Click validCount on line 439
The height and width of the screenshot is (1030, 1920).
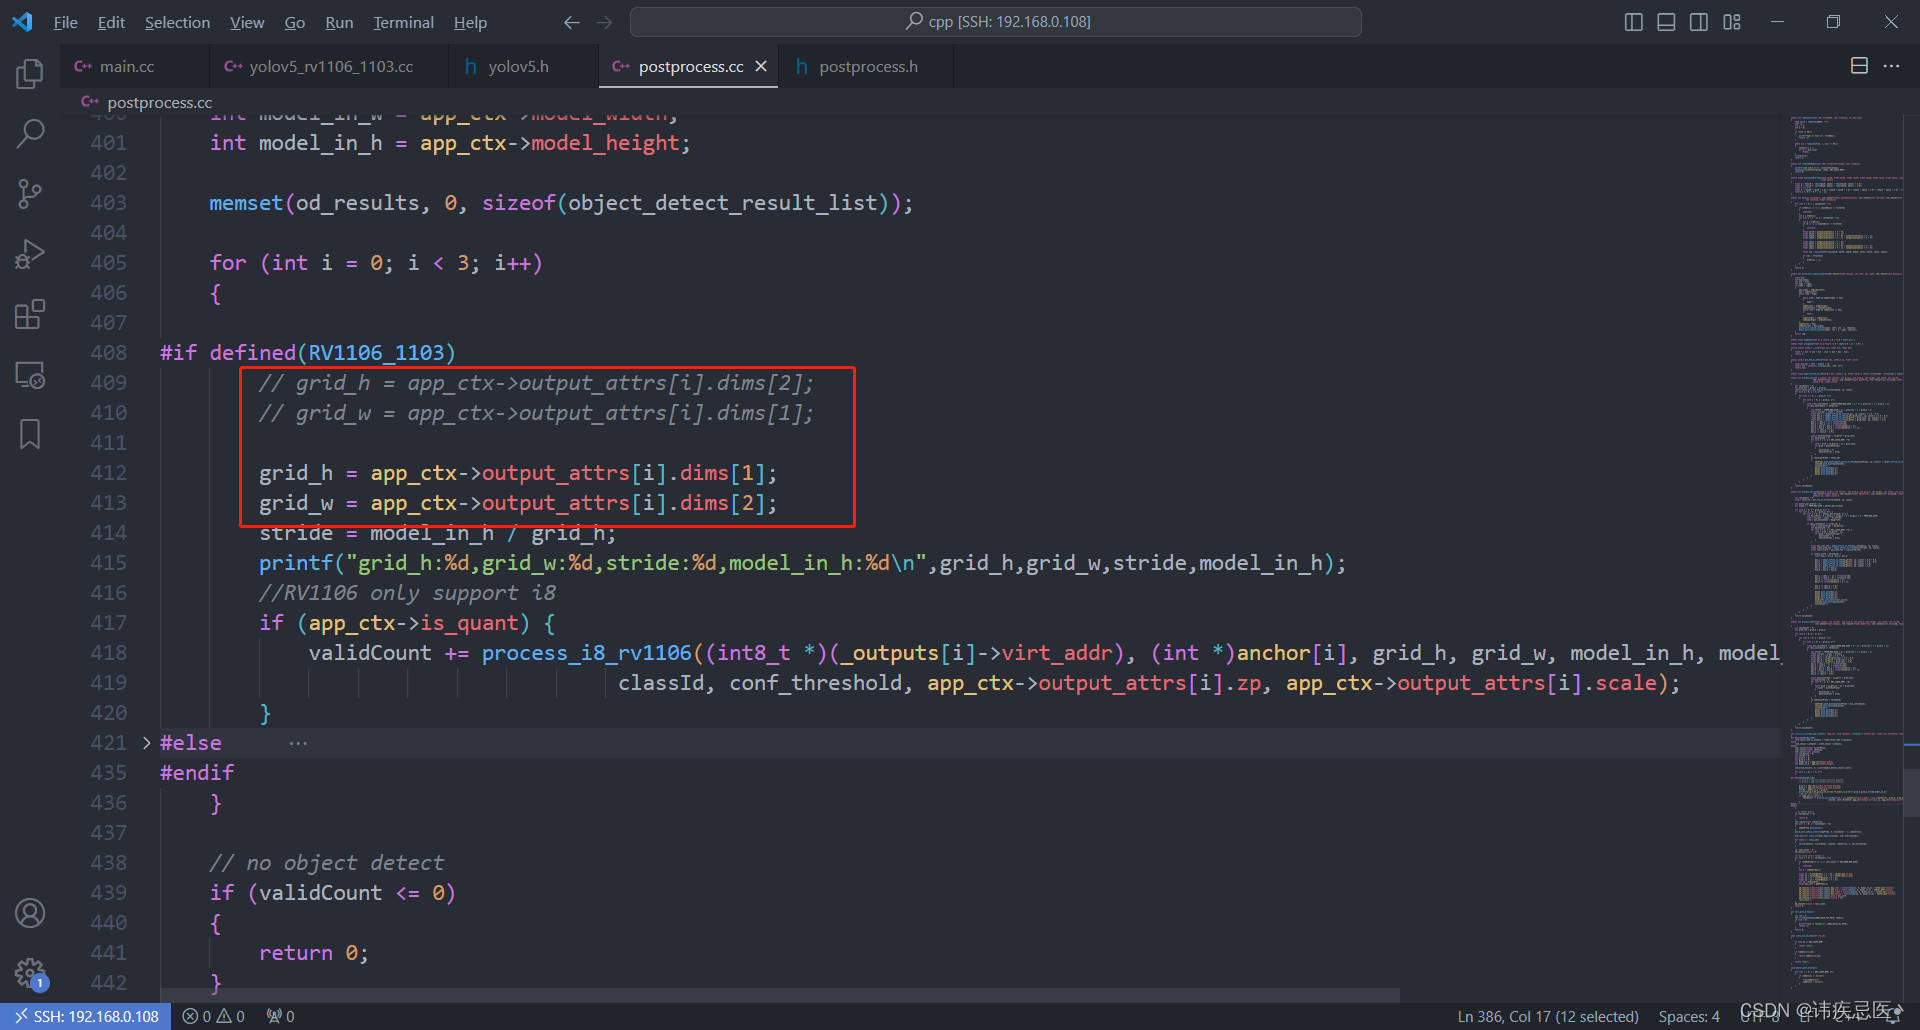pyautogui.click(x=321, y=893)
